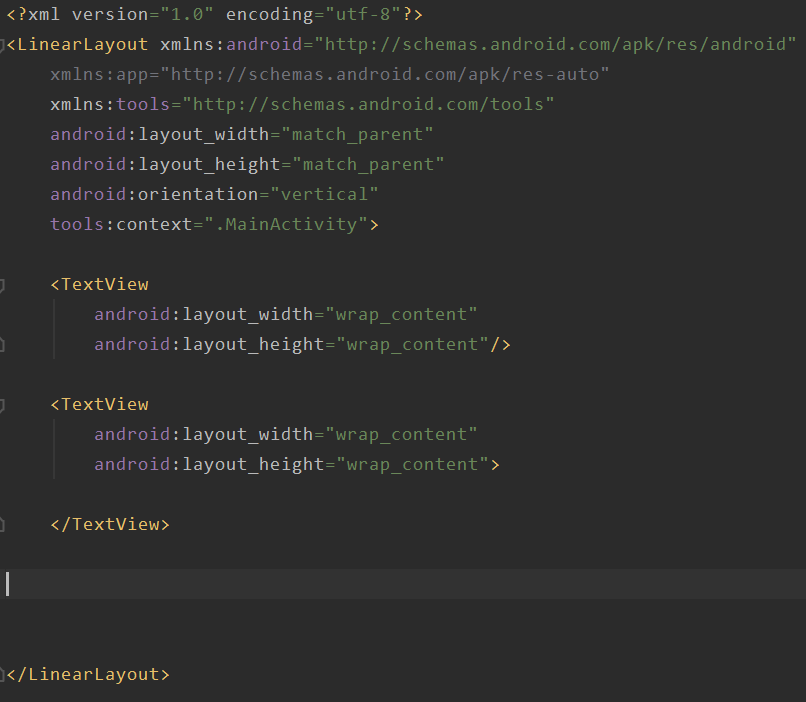Click the orientation "vertical" value

pos(324,194)
